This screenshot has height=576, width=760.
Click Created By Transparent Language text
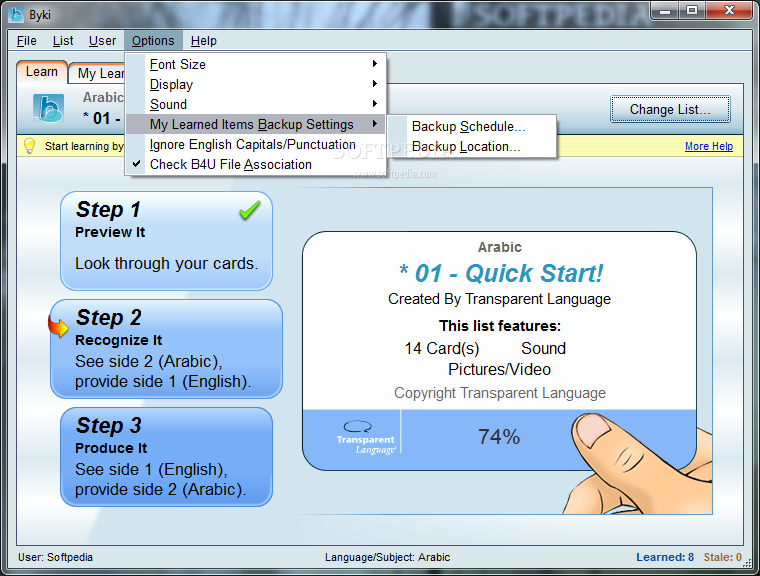(x=499, y=299)
